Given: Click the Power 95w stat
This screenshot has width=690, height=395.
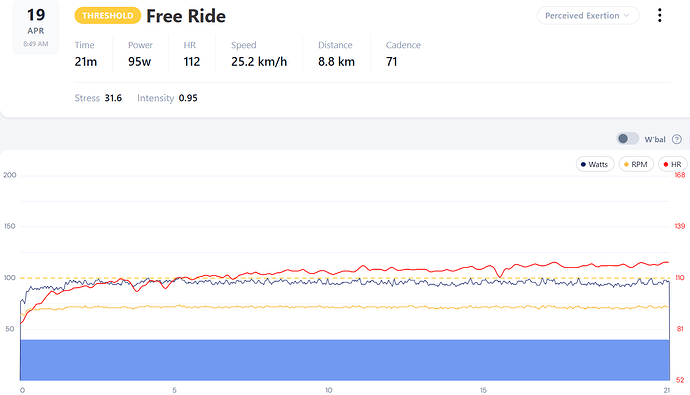Looking at the screenshot, I should pyautogui.click(x=140, y=54).
